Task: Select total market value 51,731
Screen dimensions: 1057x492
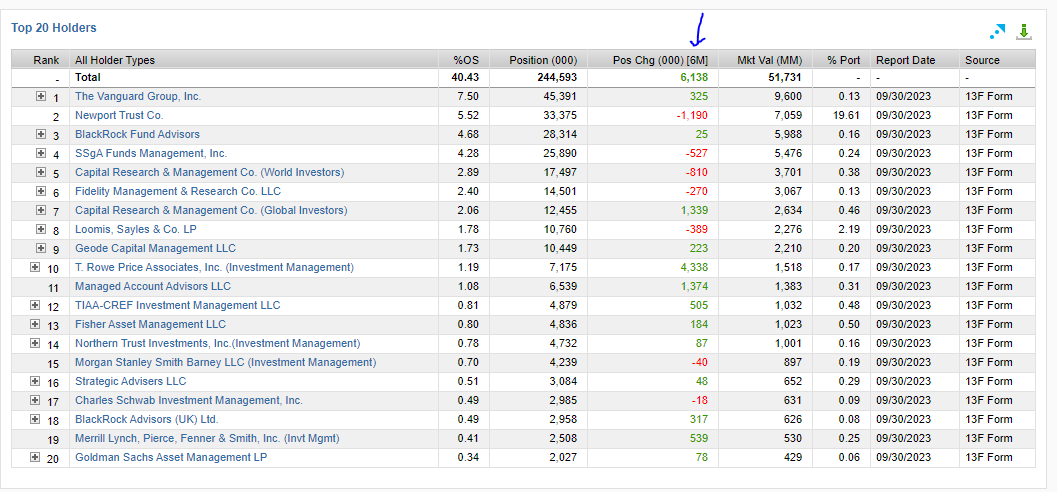Action: point(787,78)
